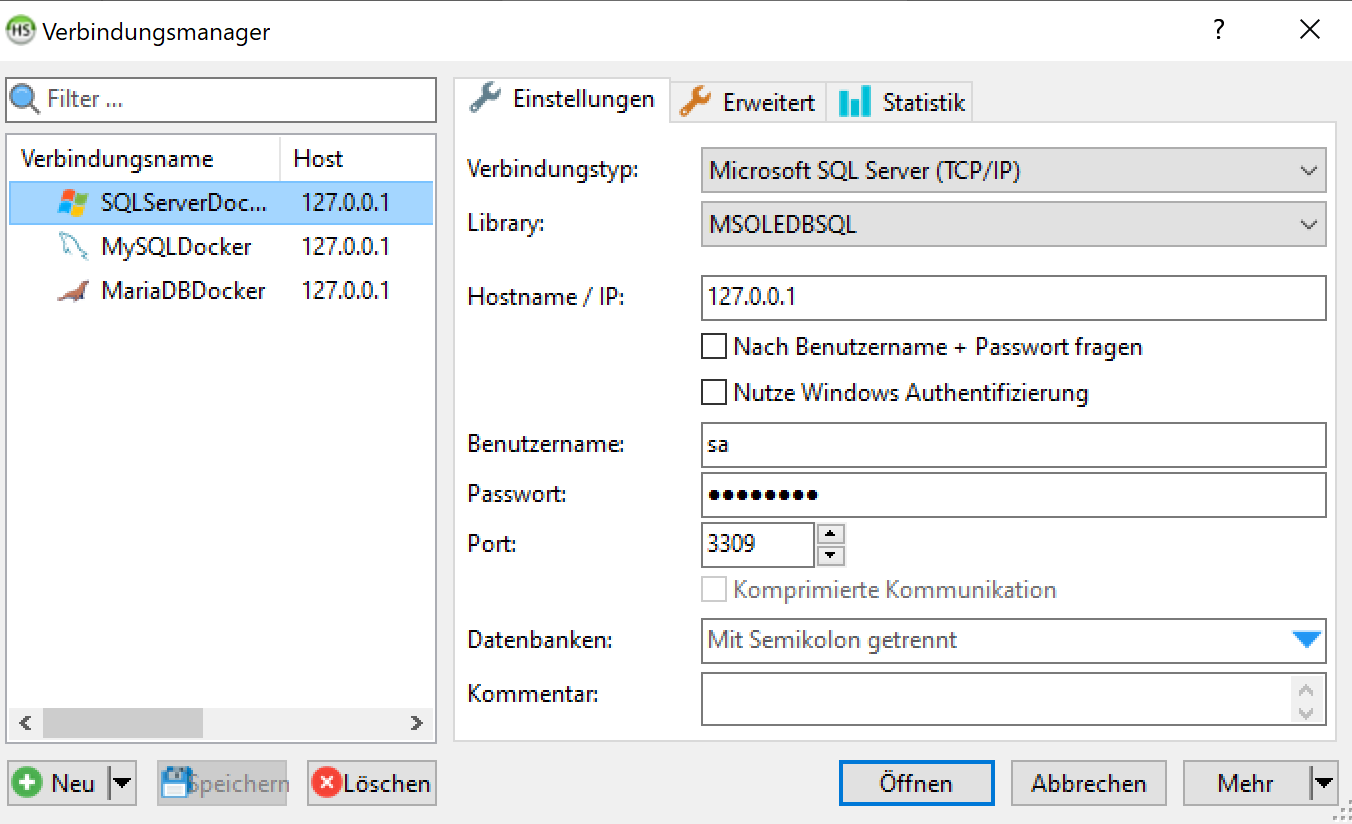
Task: Switch to the Einstellungen tab
Action: (563, 100)
